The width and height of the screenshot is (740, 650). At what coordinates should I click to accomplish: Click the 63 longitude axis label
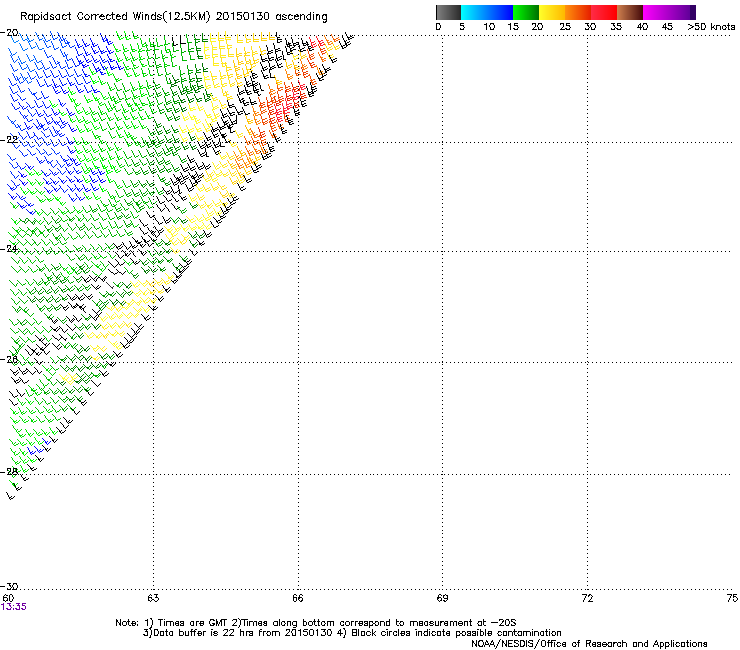153,598
